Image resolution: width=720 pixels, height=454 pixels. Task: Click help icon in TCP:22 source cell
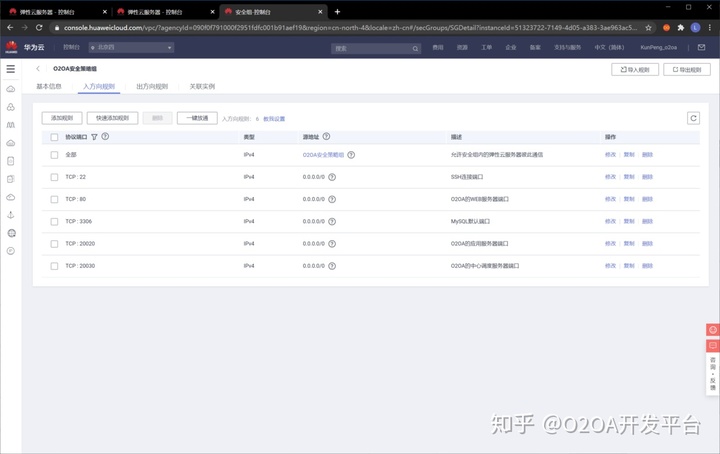pos(332,177)
